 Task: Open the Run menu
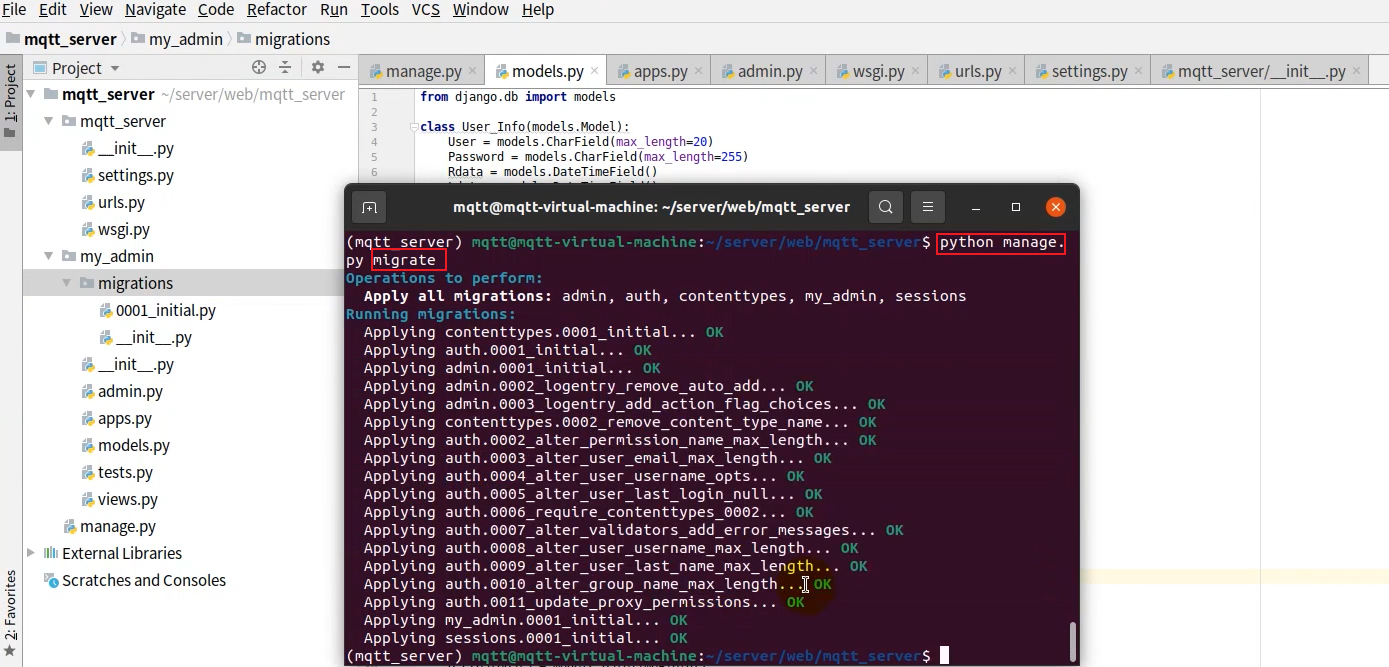334,10
